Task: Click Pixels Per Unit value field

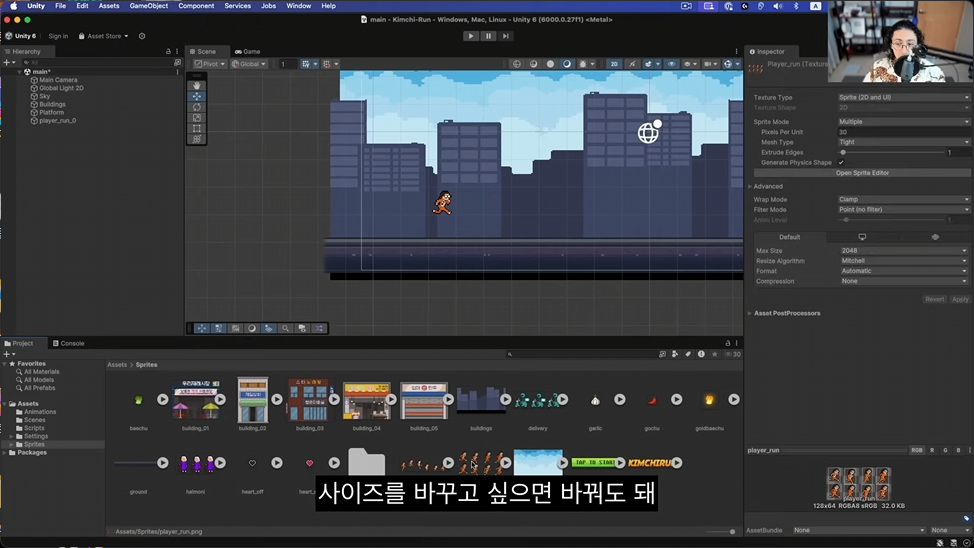Action: coord(903,132)
